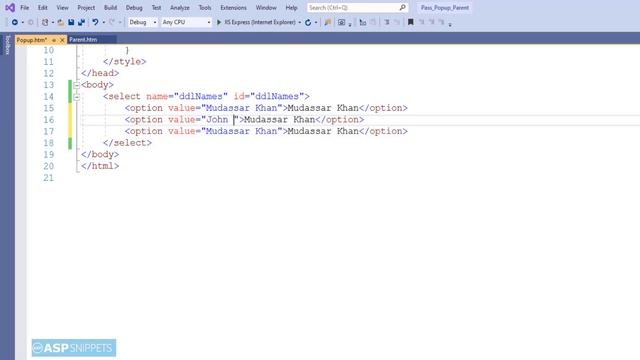
Task: Click the Redo arrow icon
Action: (112, 22)
